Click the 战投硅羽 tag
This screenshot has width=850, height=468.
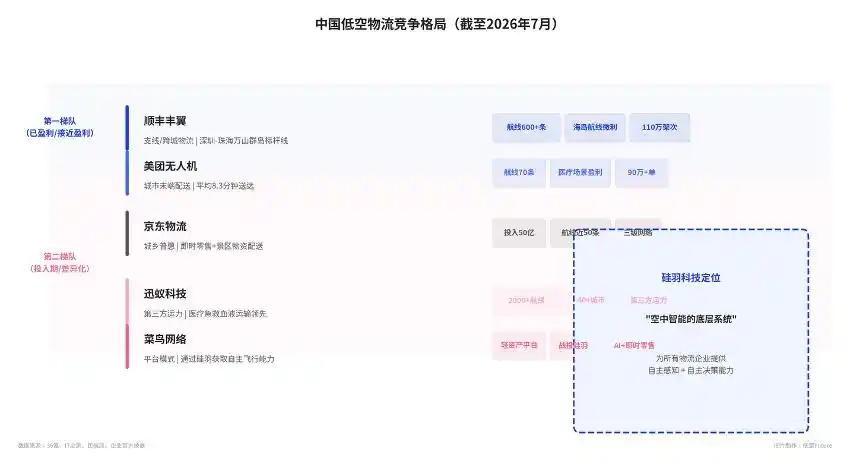(x=573, y=345)
